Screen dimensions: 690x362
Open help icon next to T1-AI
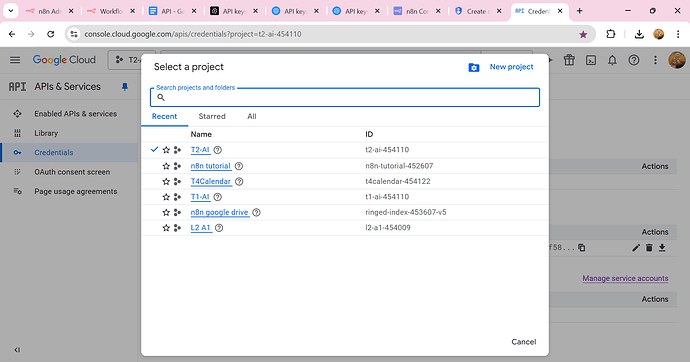[x=217, y=197]
